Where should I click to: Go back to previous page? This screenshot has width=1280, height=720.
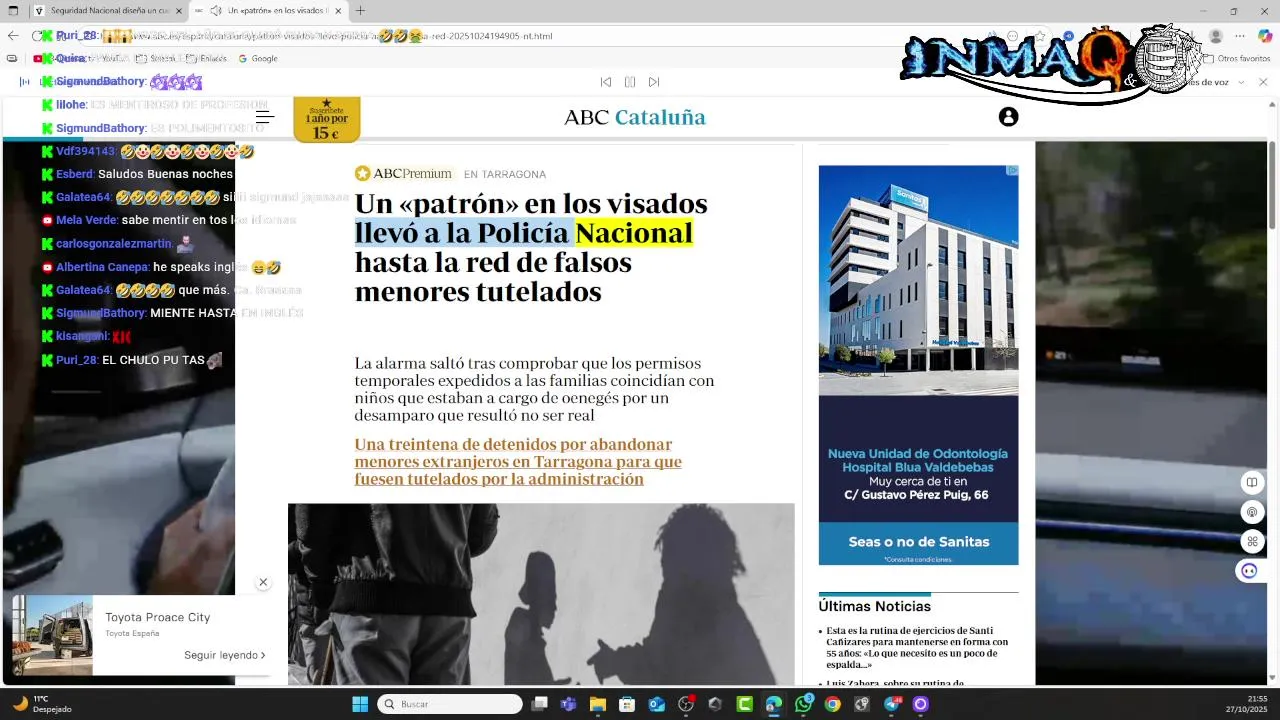[12, 36]
